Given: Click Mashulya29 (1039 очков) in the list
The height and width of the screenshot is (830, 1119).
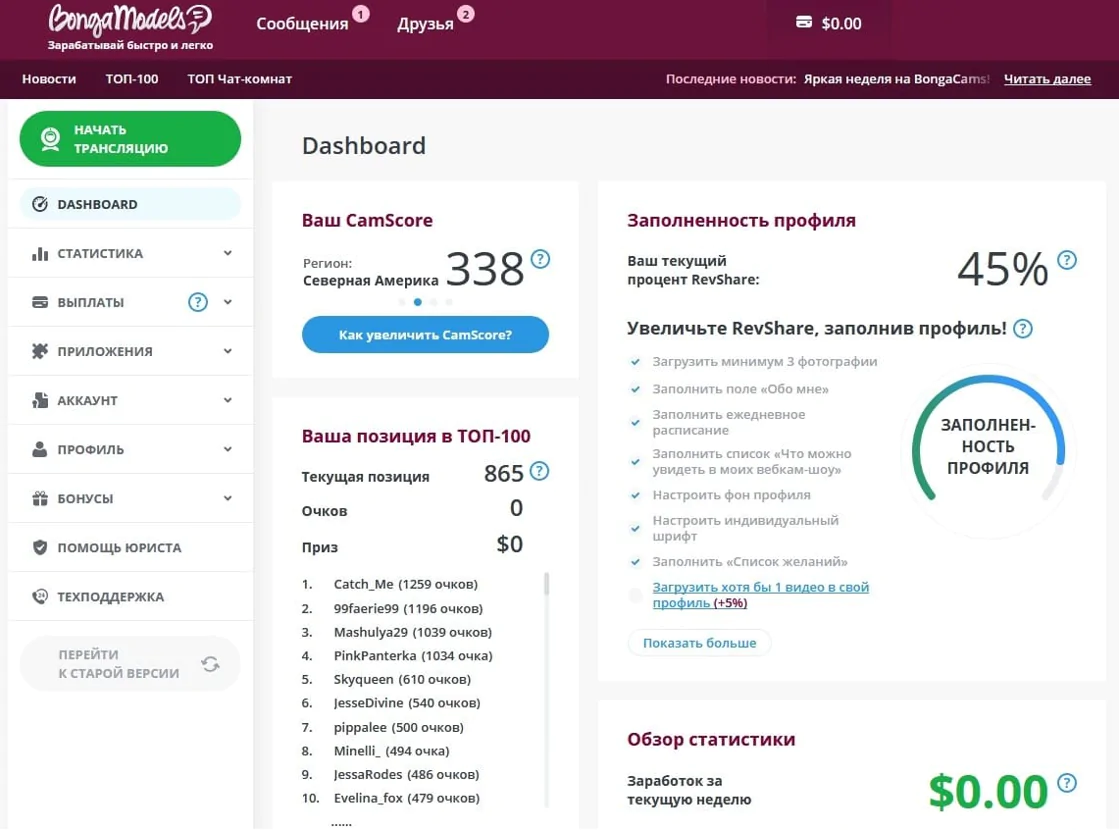Looking at the screenshot, I should pos(412,632).
